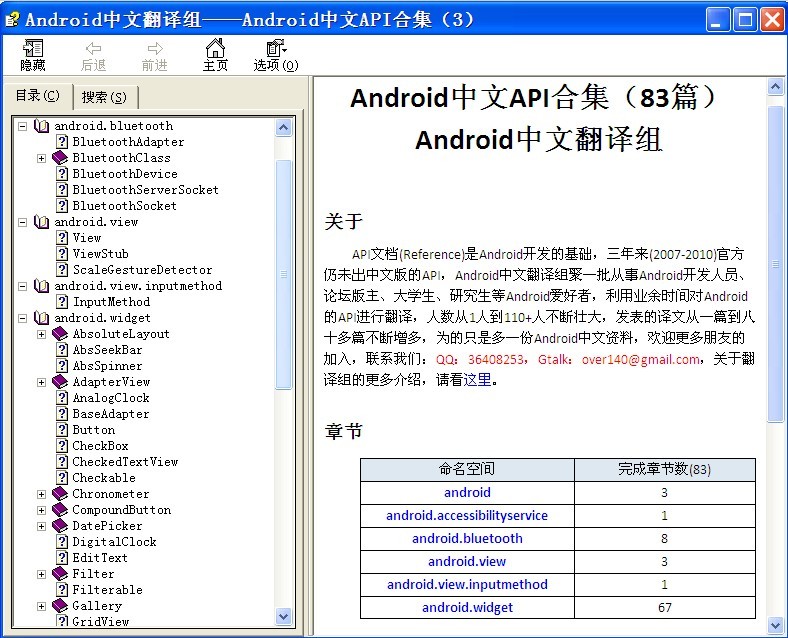Click the content pane vertical scrollbar thumb
The width and height of the screenshot is (788, 638).
tap(775, 264)
